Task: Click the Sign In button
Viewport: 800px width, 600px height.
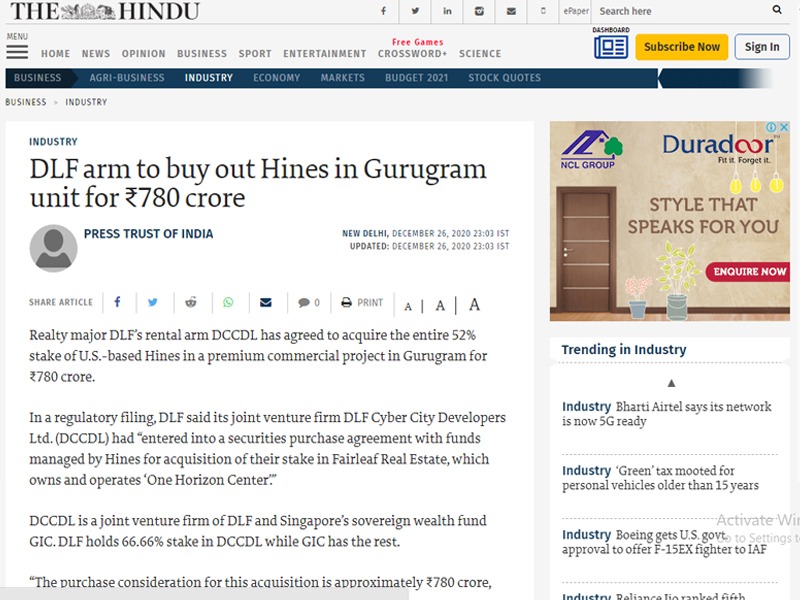Action: [x=762, y=47]
